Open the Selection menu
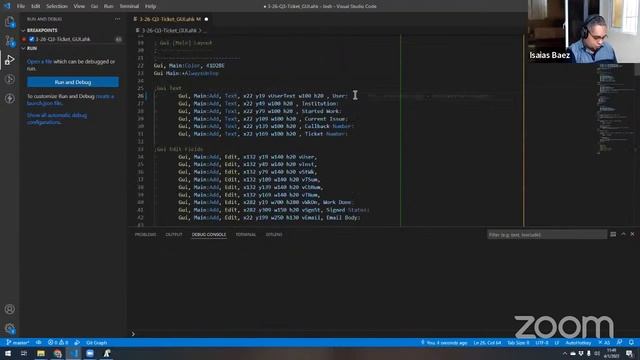This screenshot has height=360, width=640. pyautogui.click(x=57, y=6)
